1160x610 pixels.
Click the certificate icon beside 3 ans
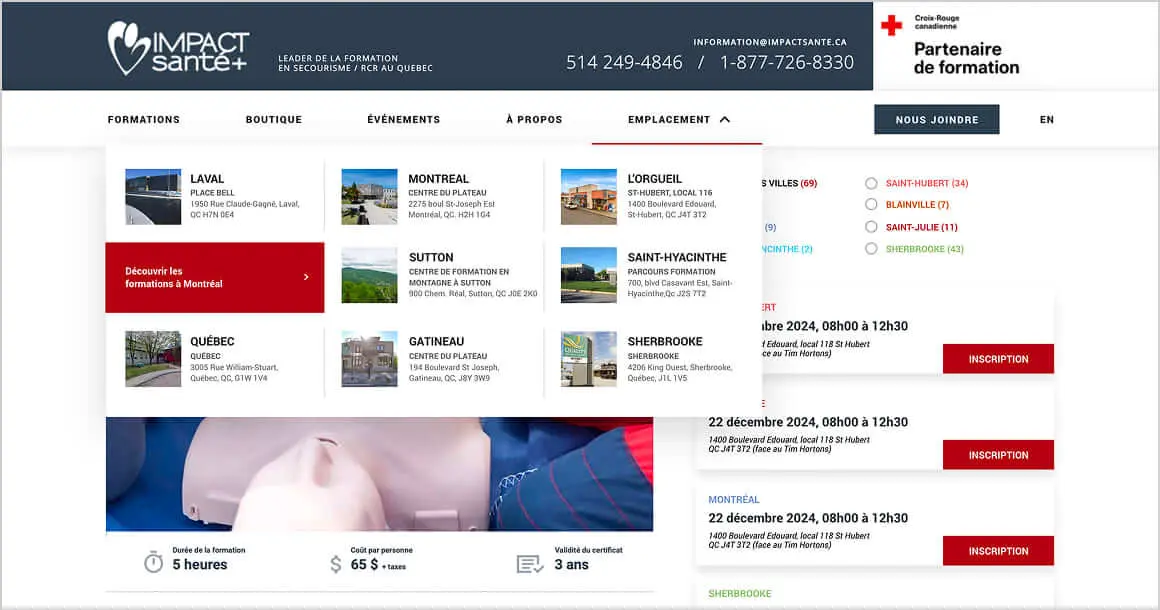click(x=530, y=564)
